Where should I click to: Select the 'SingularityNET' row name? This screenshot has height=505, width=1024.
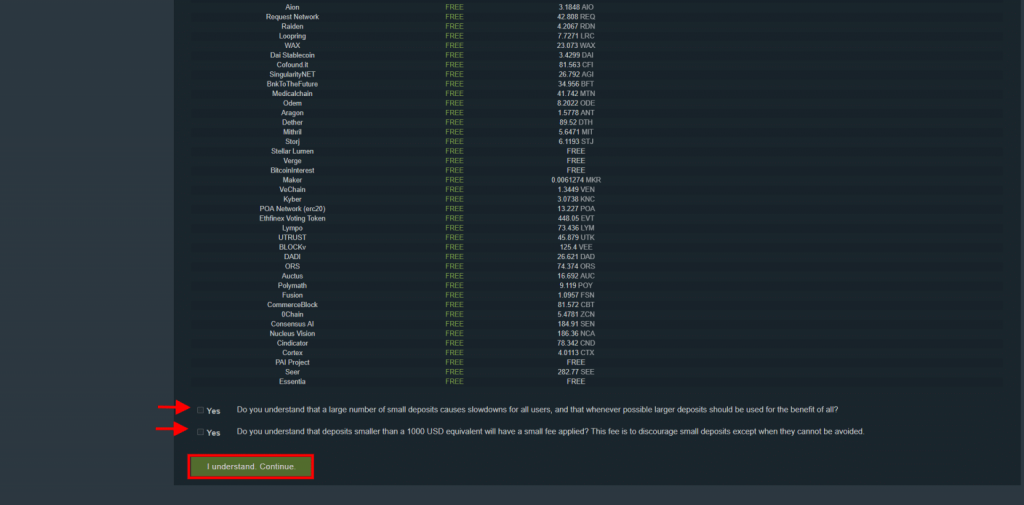pos(292,74)
